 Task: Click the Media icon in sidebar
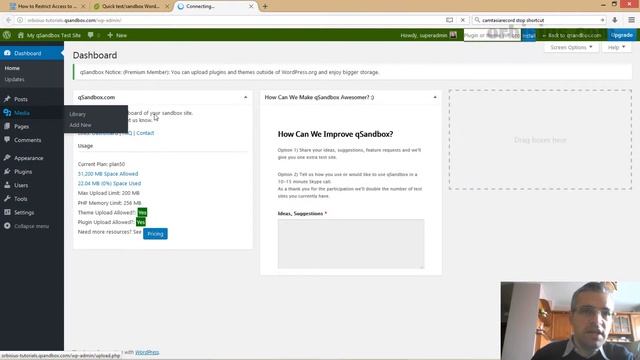[x=7, y=113]
